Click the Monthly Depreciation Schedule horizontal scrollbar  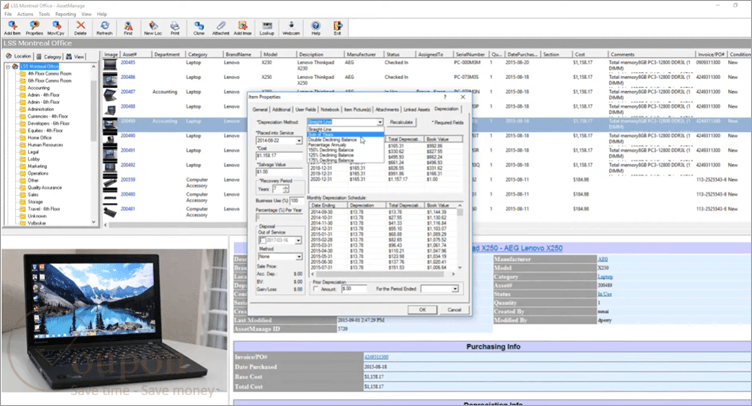click(x=382, y=274)
